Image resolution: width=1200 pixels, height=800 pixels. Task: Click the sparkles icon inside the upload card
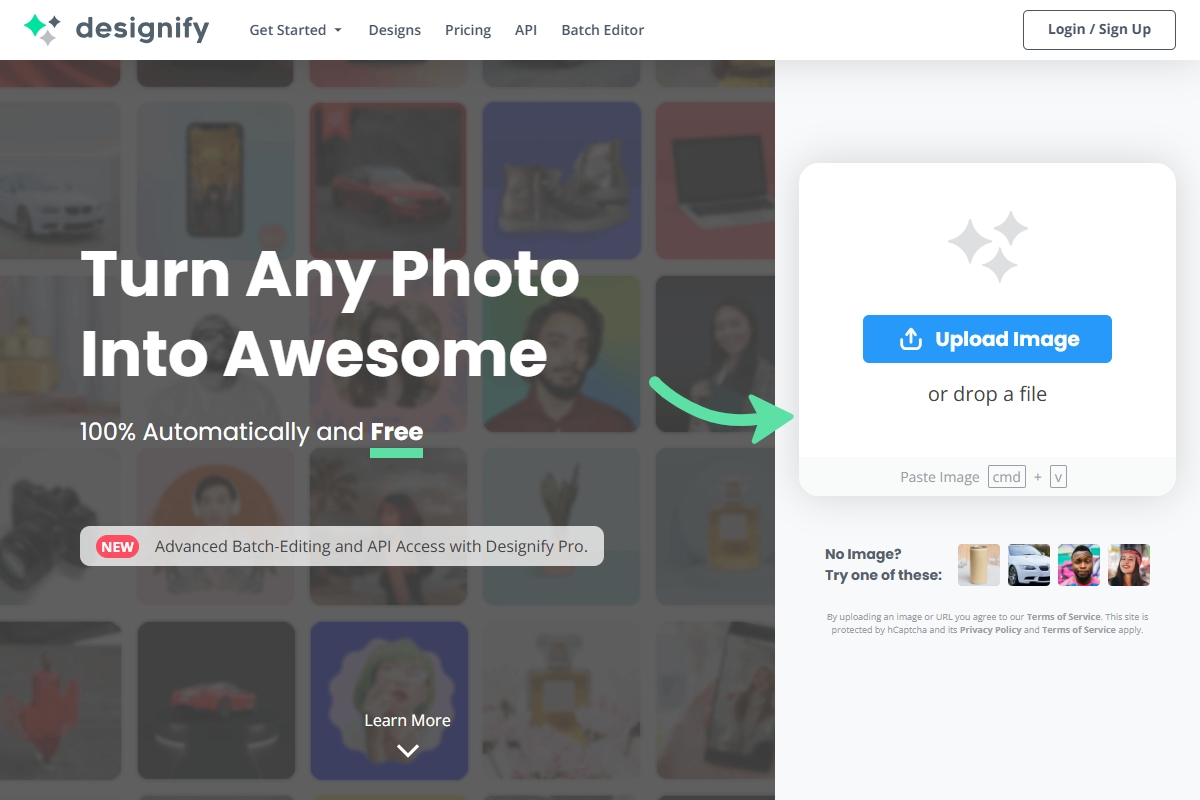(986, 243)
